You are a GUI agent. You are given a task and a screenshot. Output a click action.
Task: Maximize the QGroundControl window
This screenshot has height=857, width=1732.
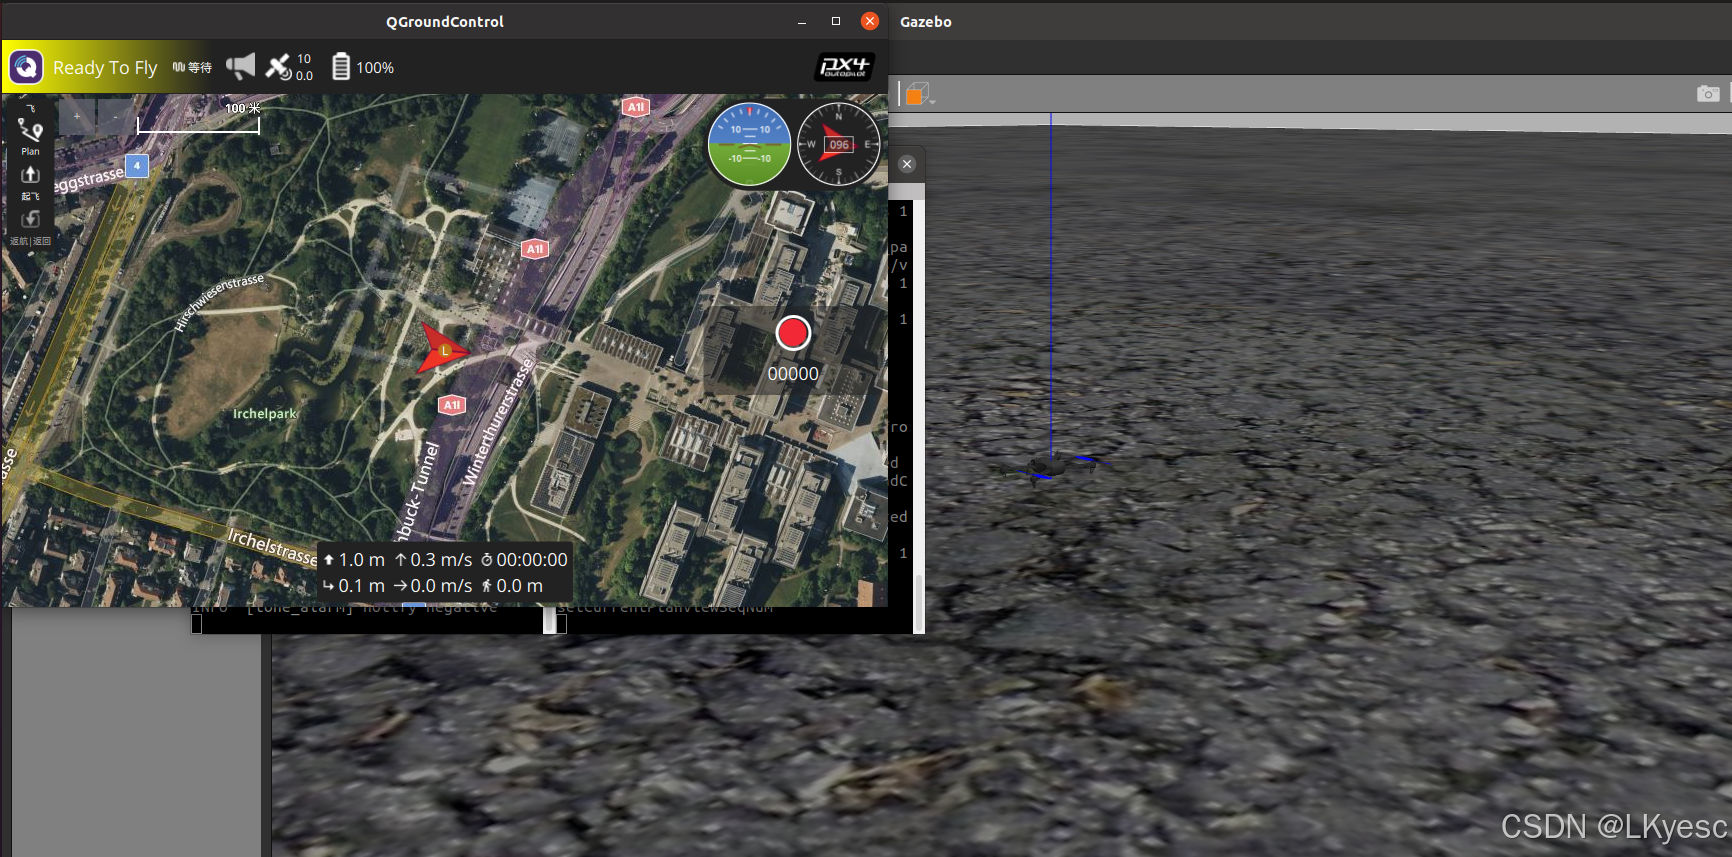click(836, 21)
